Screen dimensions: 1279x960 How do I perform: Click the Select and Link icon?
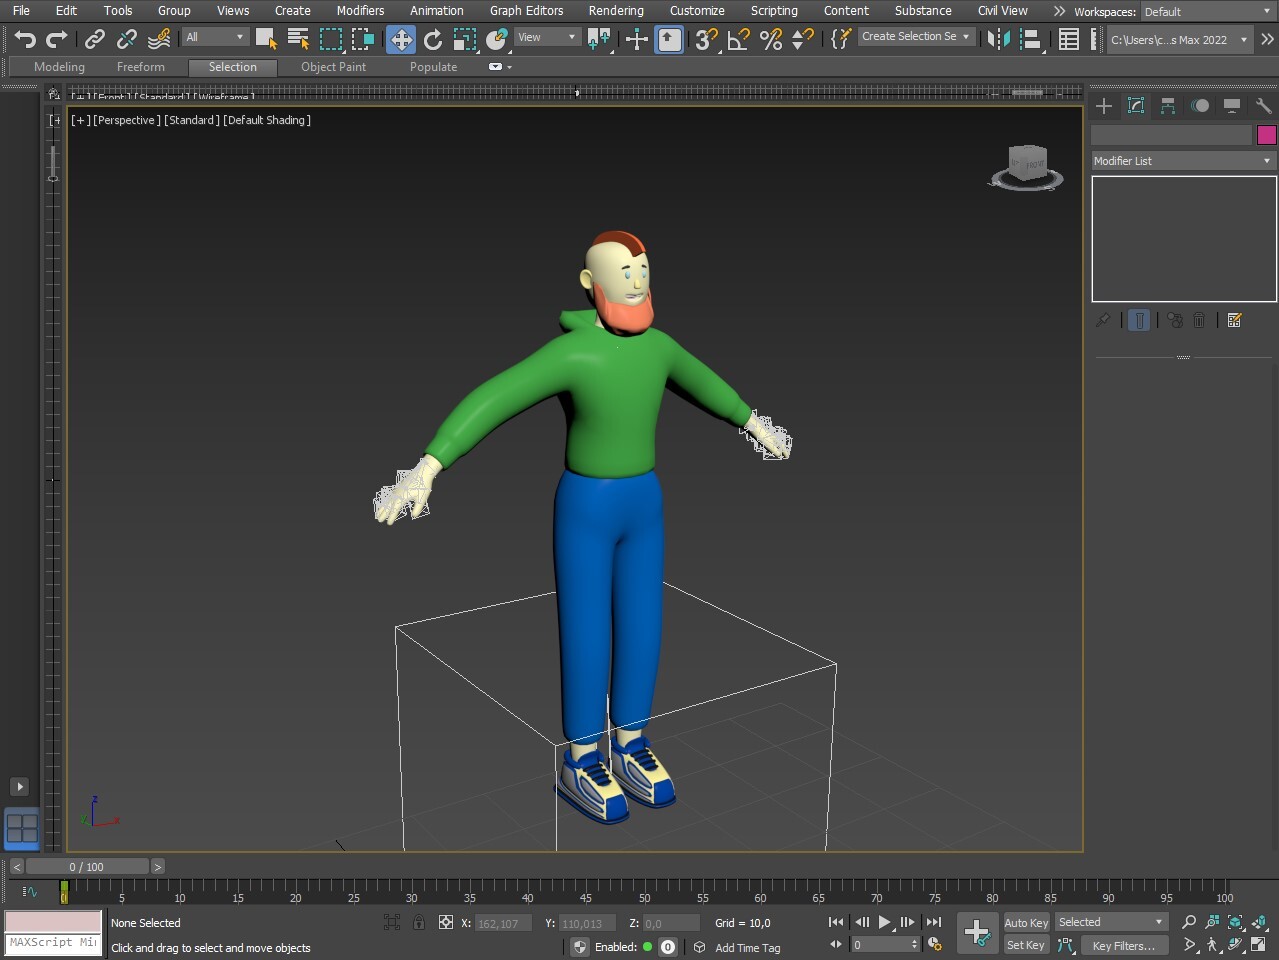pos(94,39)
